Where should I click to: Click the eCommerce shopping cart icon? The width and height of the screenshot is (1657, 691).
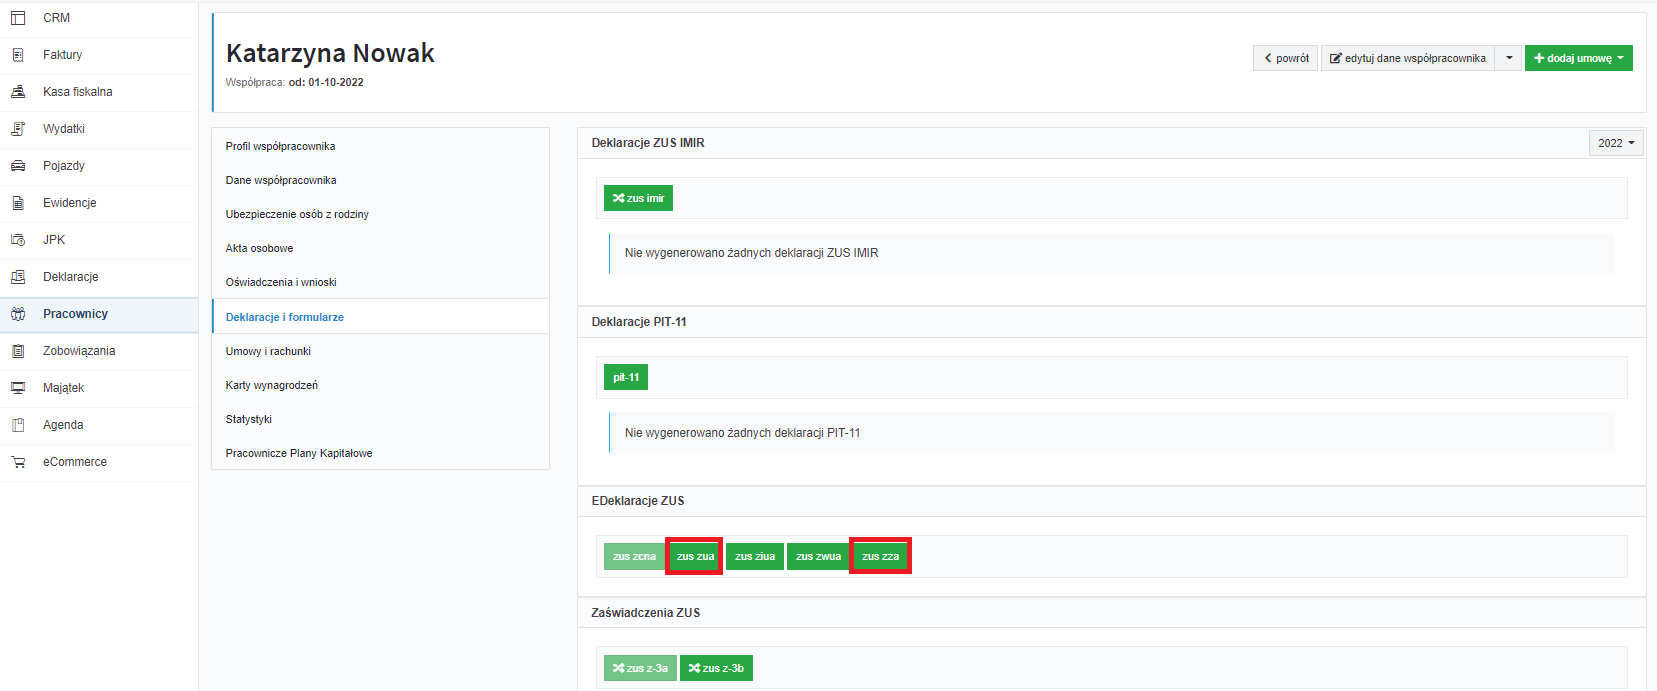click(18, 462)
